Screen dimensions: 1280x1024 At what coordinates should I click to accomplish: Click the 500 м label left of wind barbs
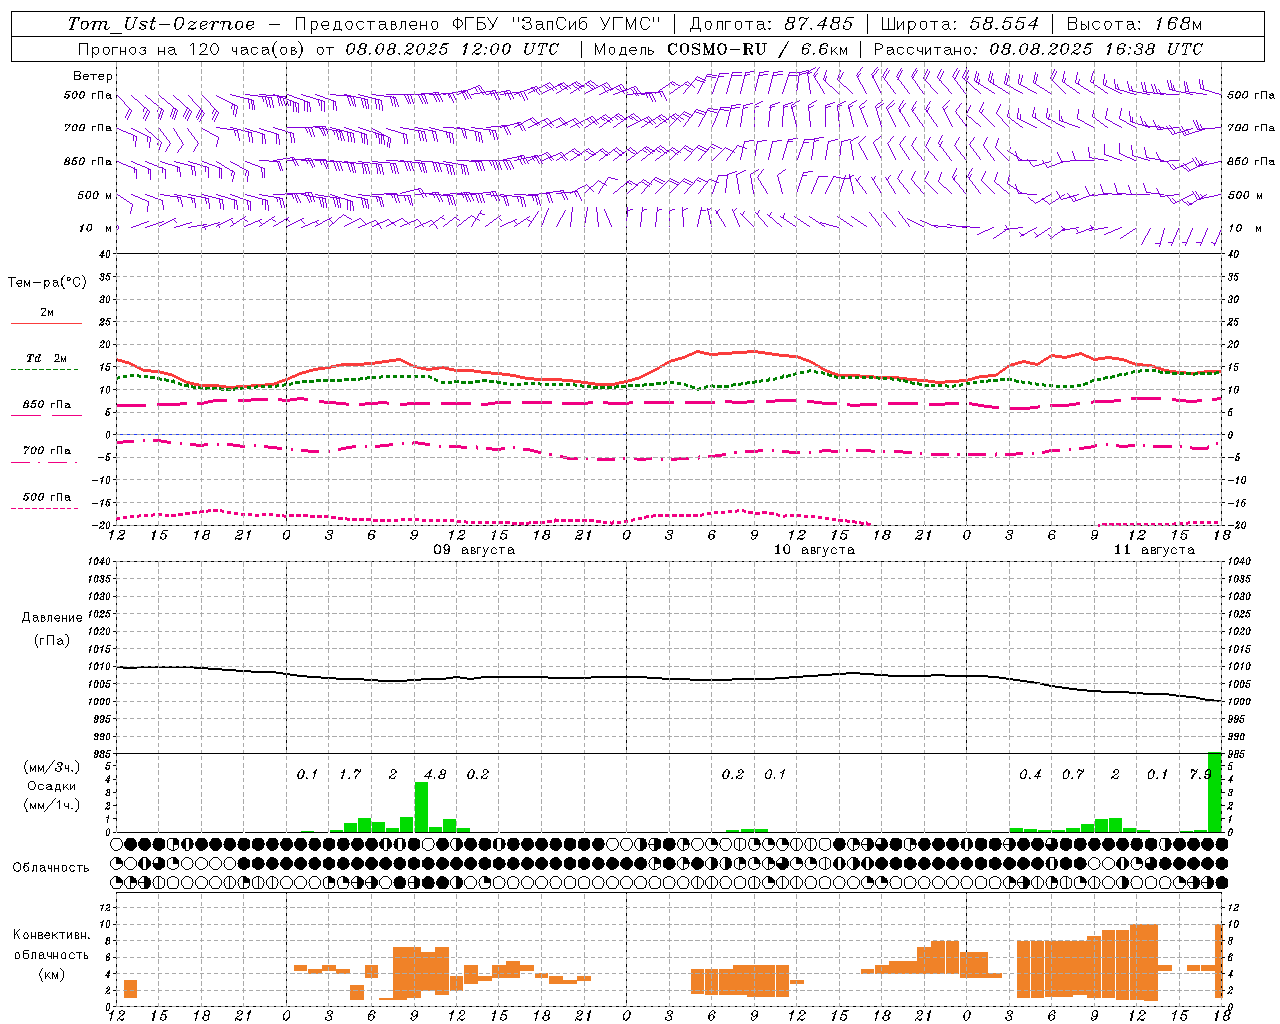point(95,195)
